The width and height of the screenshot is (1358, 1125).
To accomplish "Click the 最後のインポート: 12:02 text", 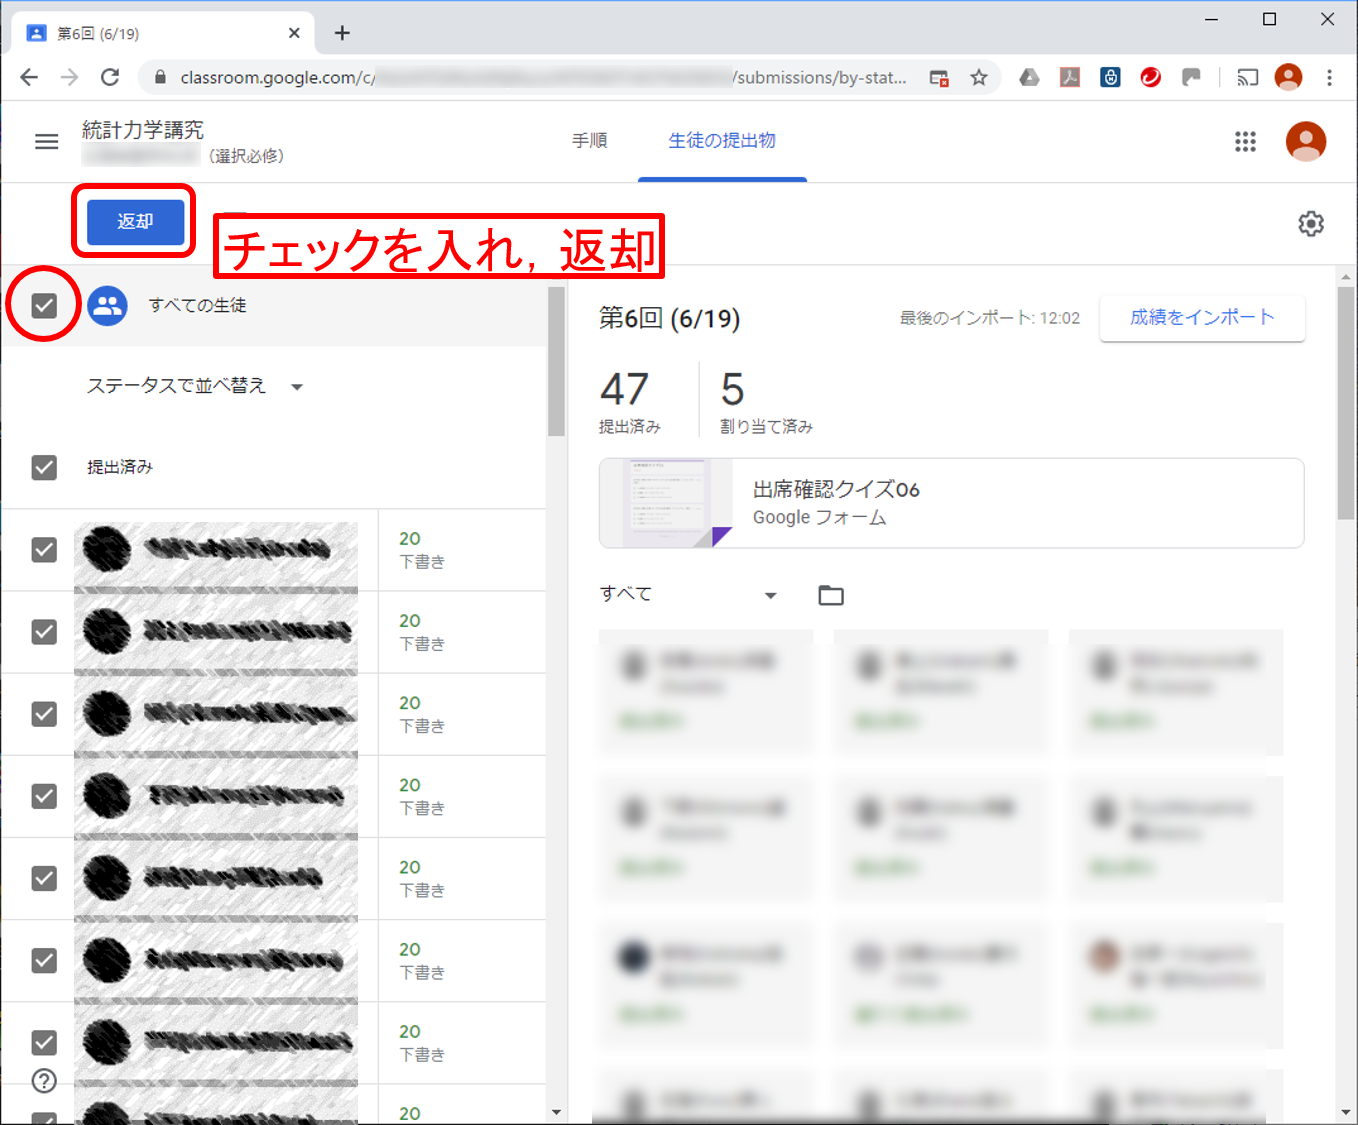I will 989,318.
